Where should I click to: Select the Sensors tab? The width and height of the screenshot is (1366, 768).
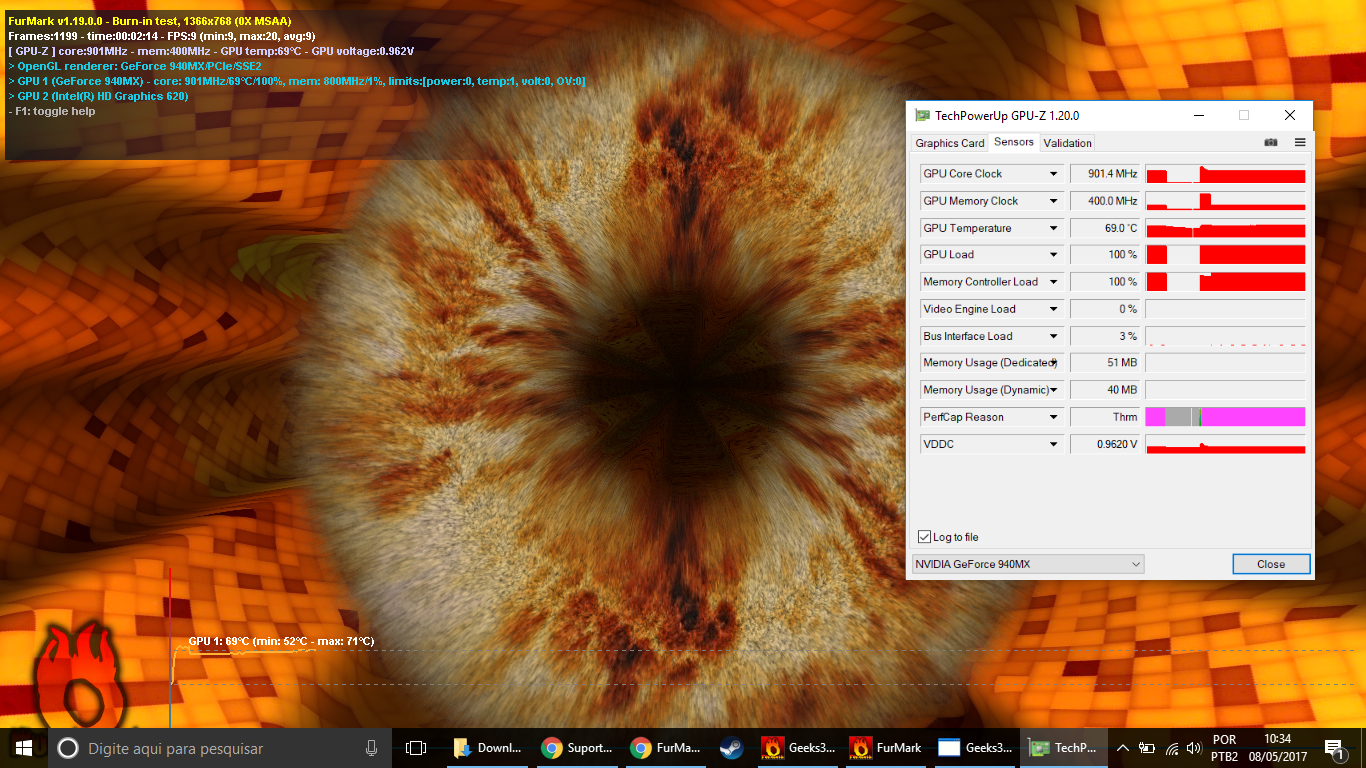tap(1014, 142)
